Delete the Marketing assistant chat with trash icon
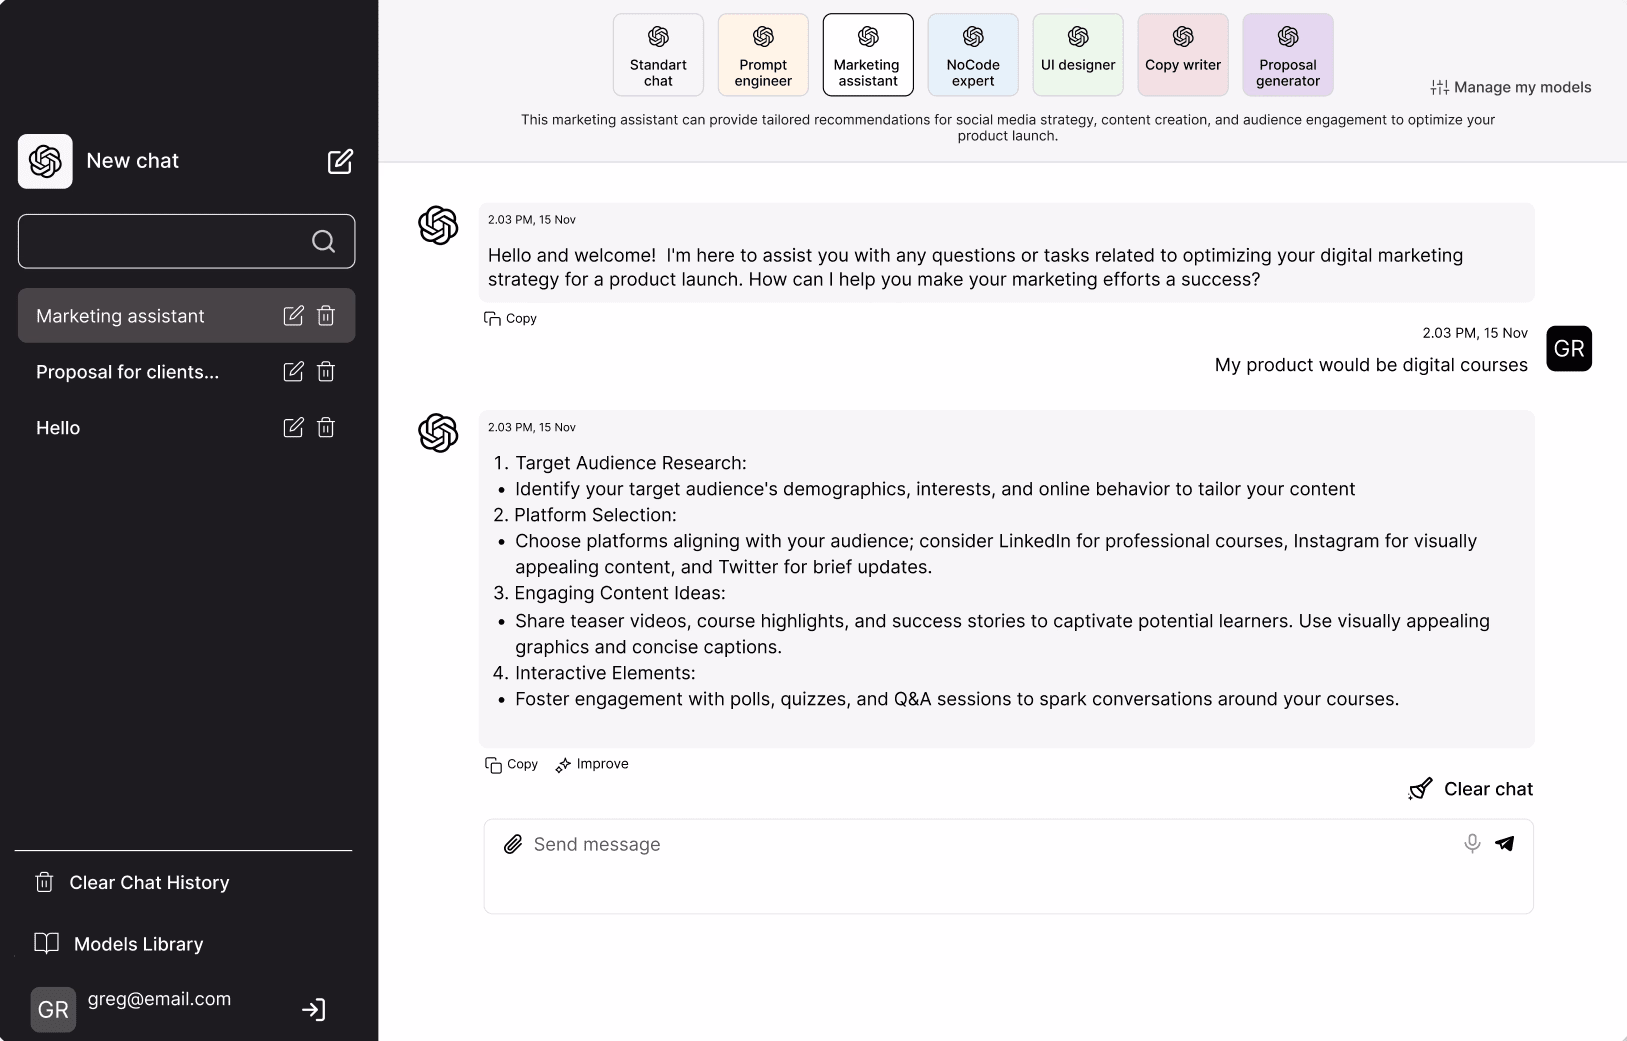 coord(326,316)
